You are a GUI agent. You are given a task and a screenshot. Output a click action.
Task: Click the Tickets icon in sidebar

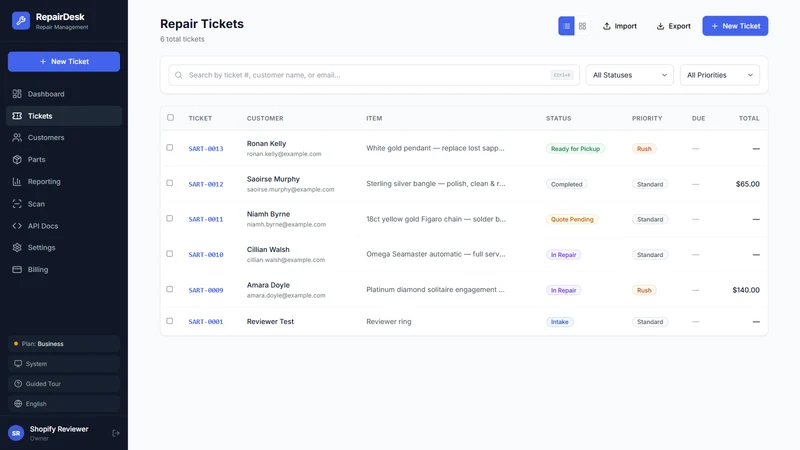point(17,116)
